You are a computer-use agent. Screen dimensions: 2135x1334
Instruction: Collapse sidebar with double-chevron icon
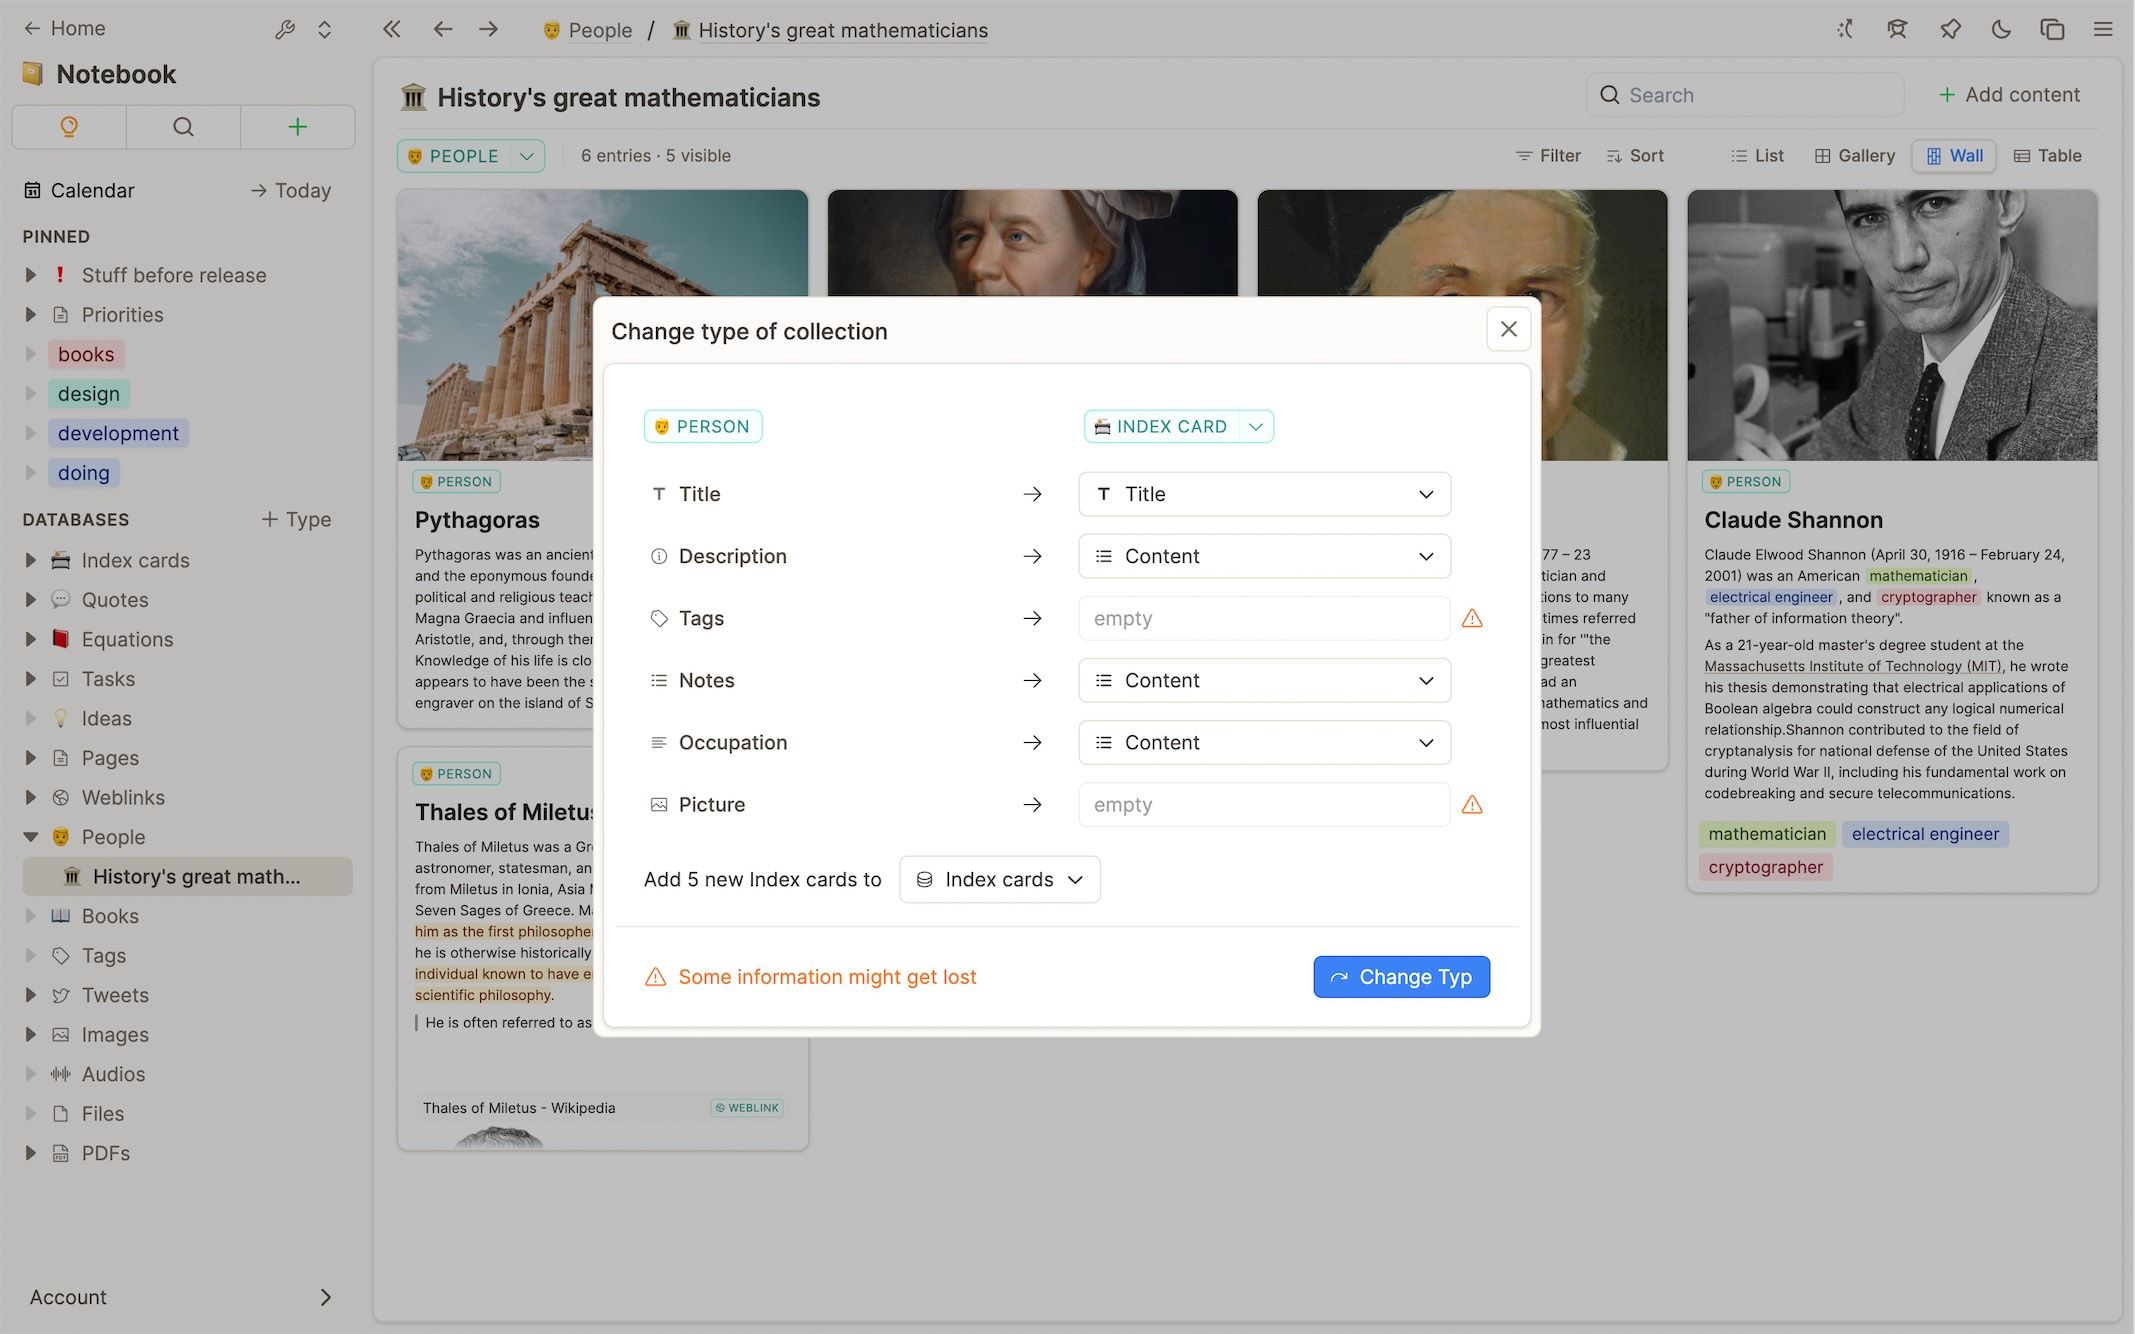pyautogui.click(x=392, y=30)
